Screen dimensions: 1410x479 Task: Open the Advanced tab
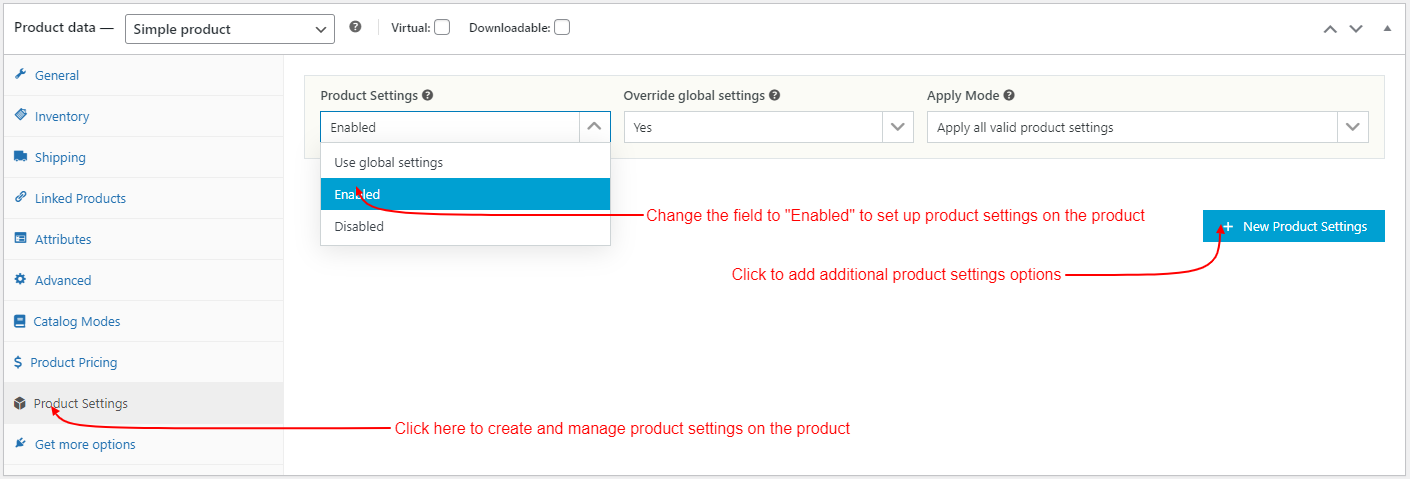coord(142,280)
